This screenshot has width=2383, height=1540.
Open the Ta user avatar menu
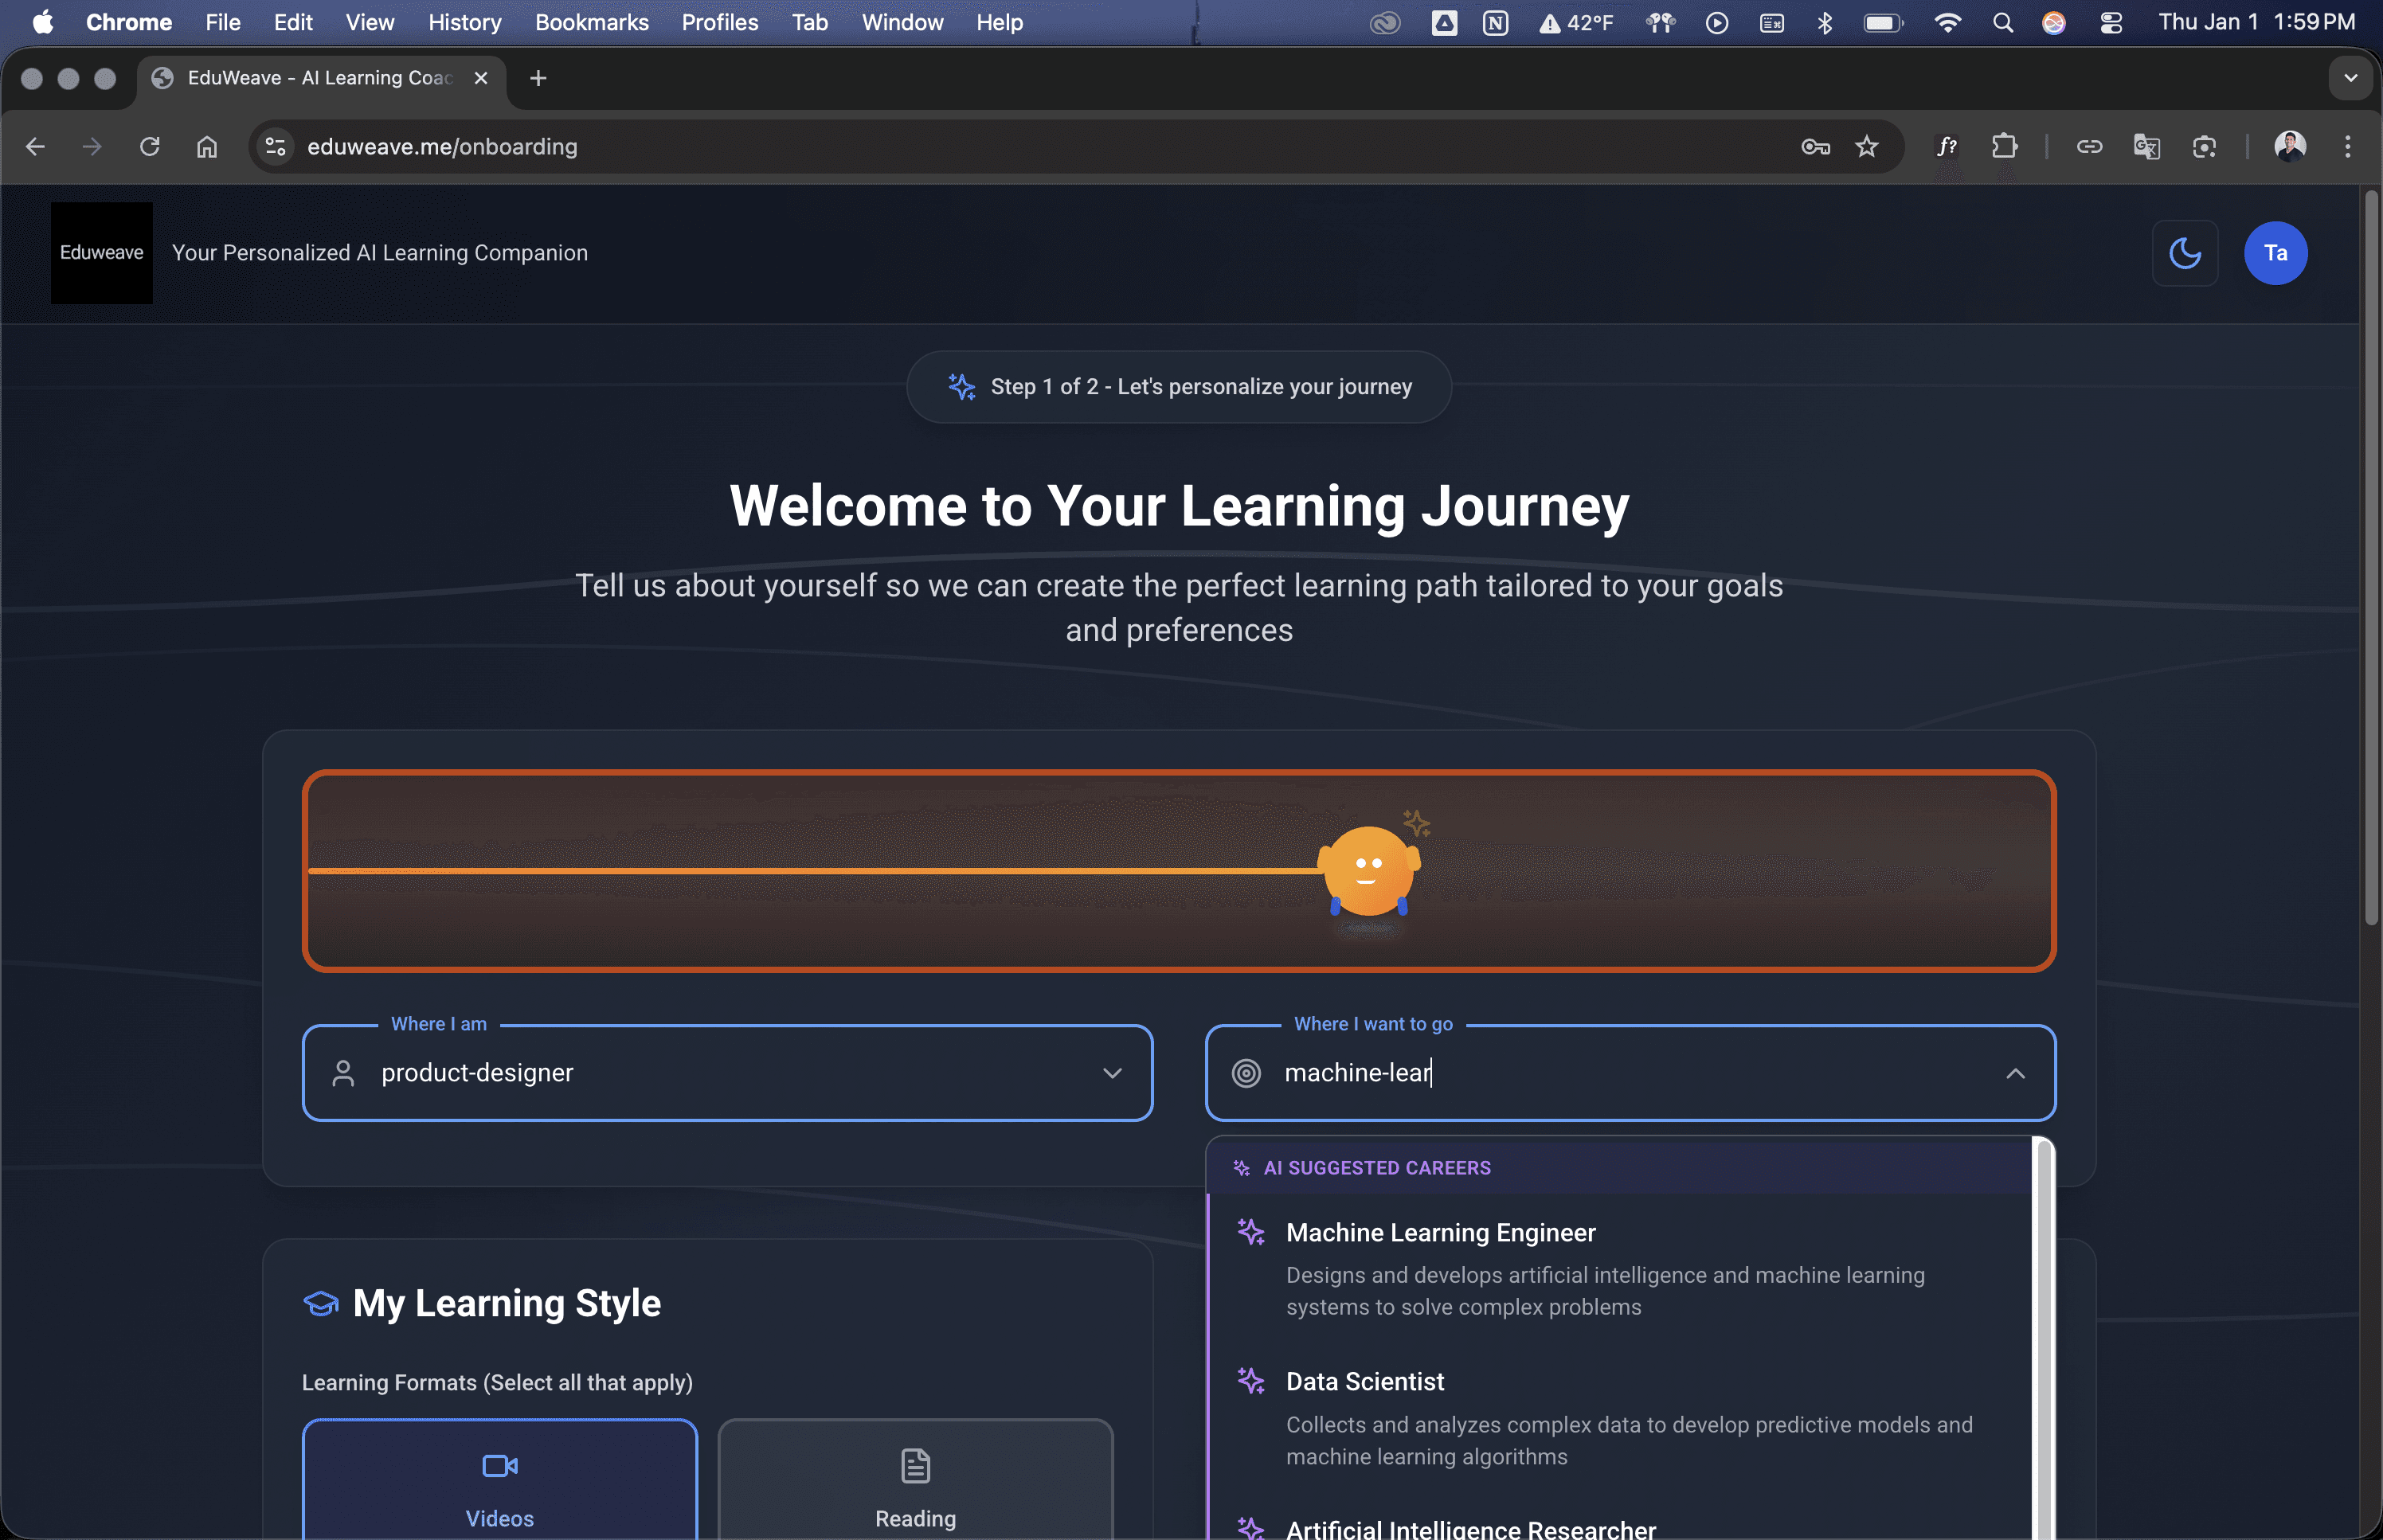coord(2275,253)
